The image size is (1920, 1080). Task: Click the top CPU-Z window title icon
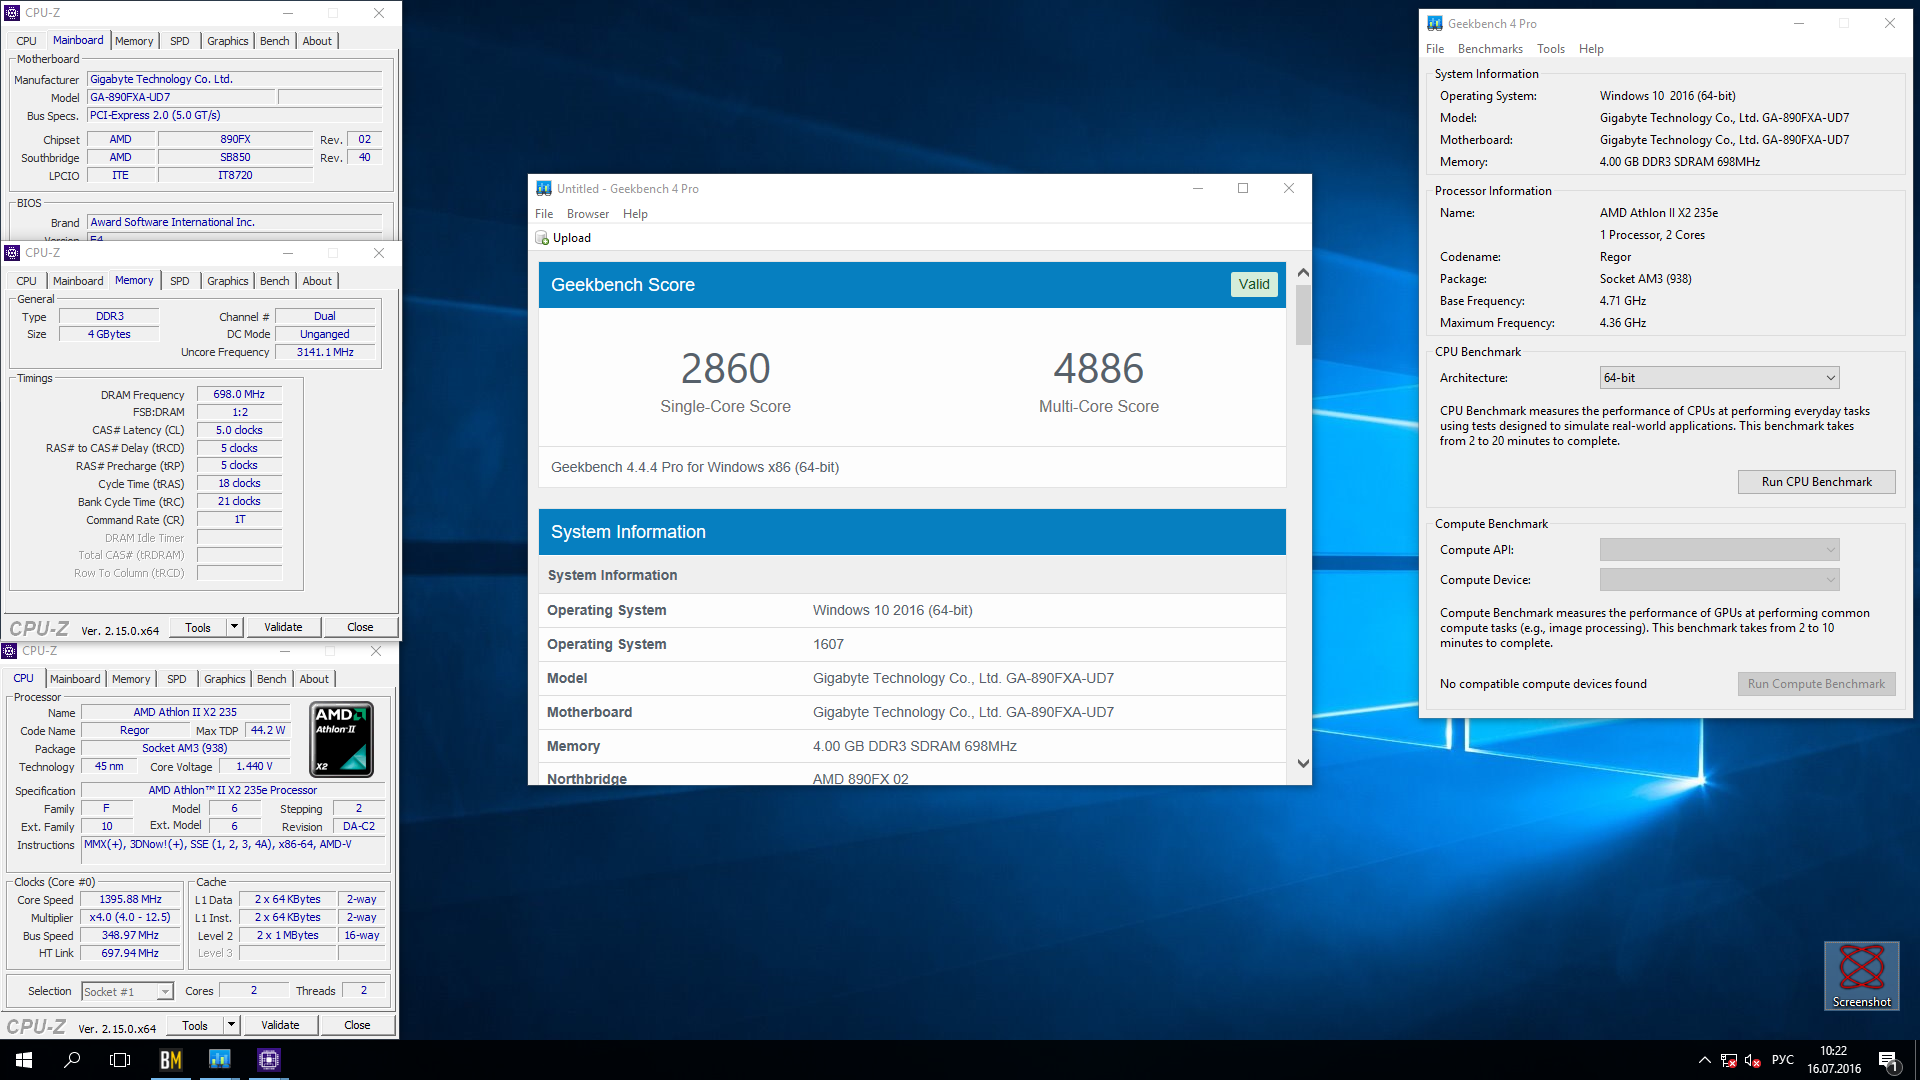(12, 13)
